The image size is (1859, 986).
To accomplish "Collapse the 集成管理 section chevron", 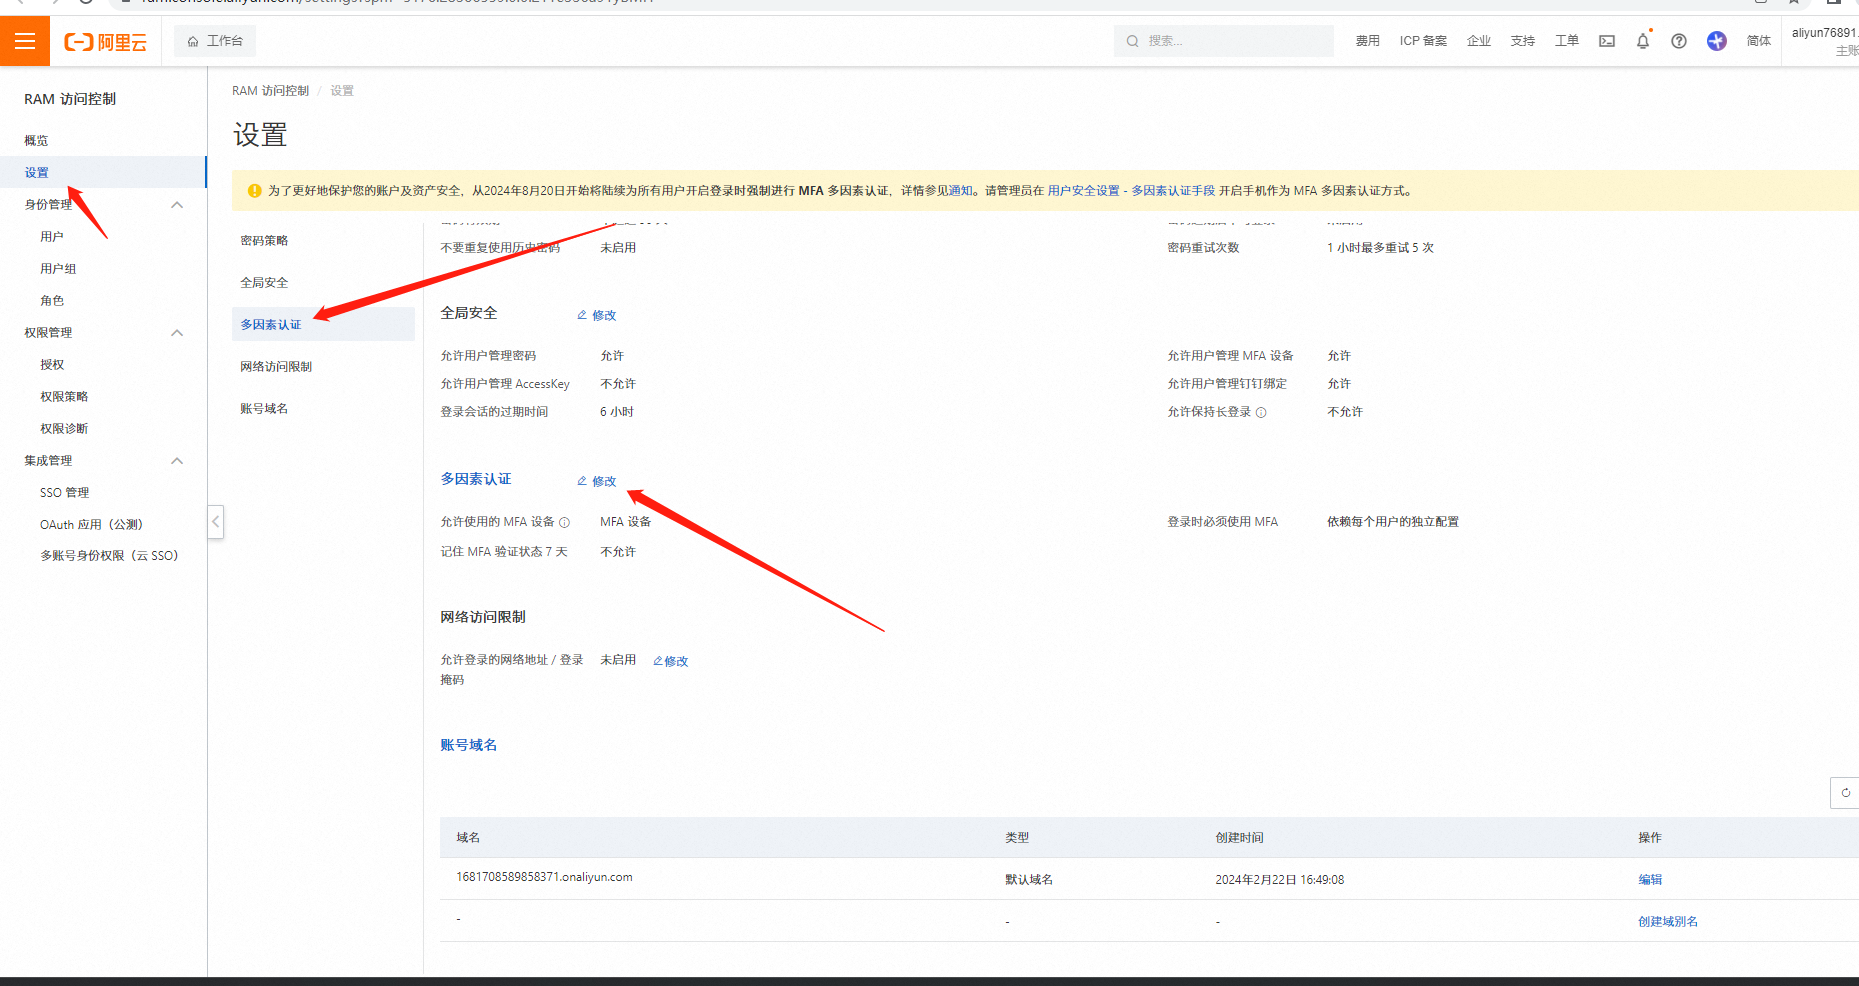I will 177,461.
